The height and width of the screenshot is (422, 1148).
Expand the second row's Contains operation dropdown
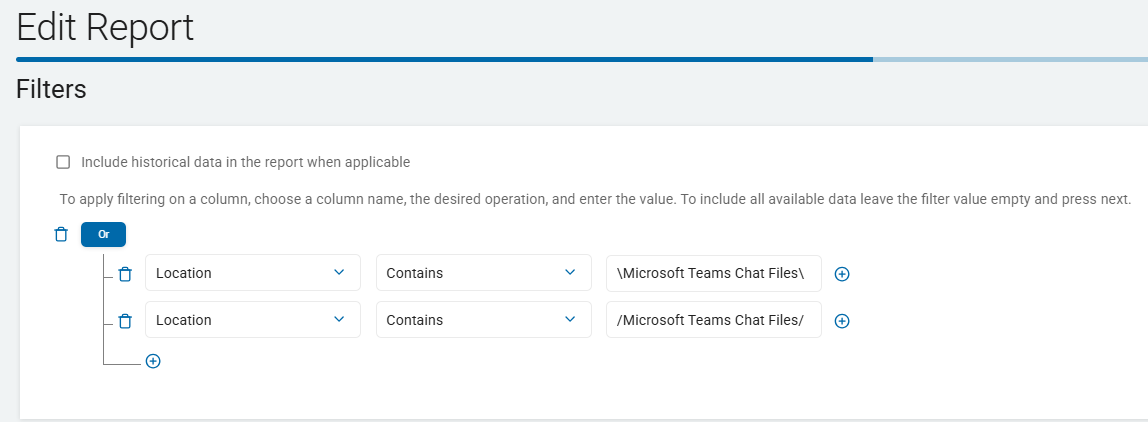[483, 320]
